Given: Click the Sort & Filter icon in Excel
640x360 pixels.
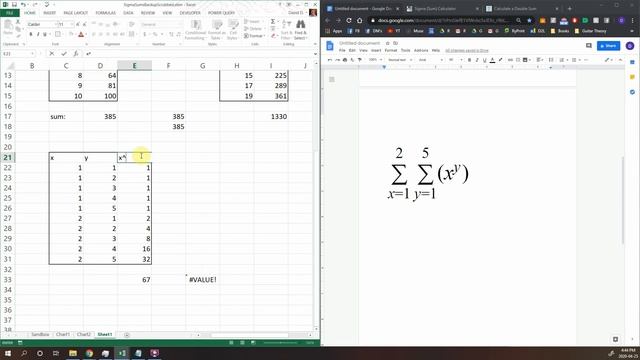Looking at the screenshot, I should click(x=287, y=29).
